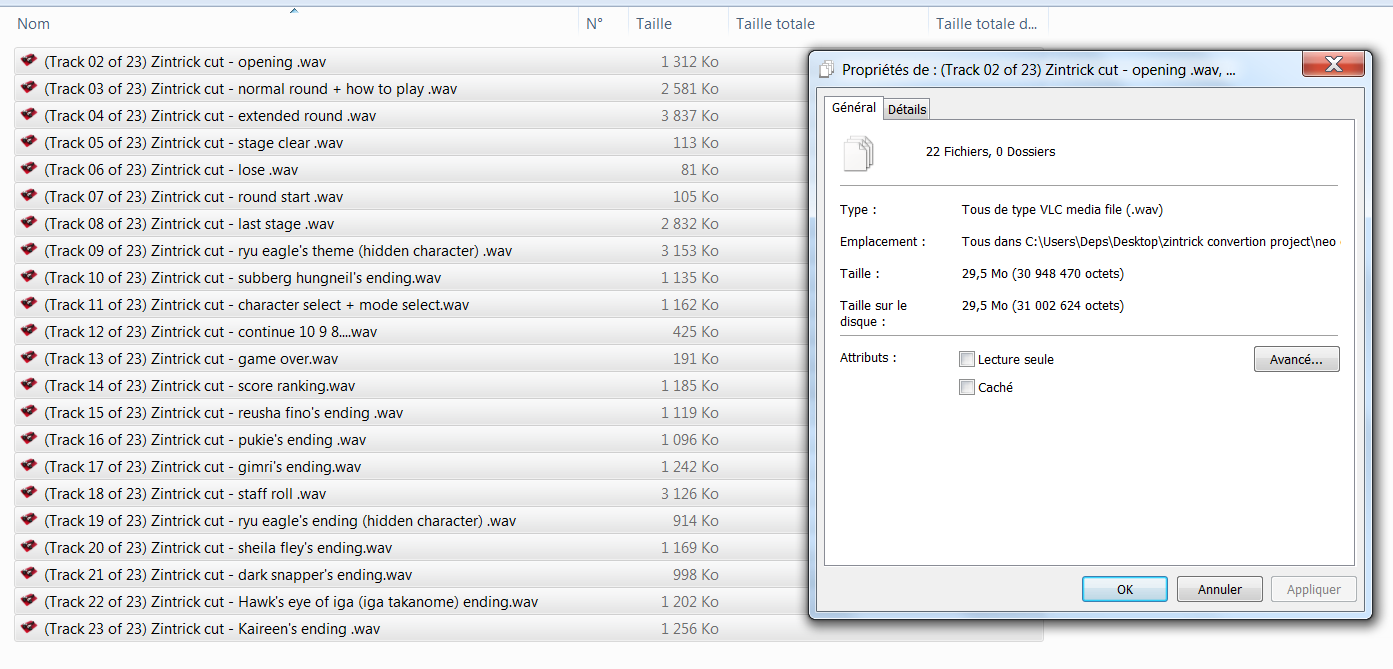Click VLC icon of Track 13 game over file
This screenshot has height=669, width=1393.
[x=29, y=358]
